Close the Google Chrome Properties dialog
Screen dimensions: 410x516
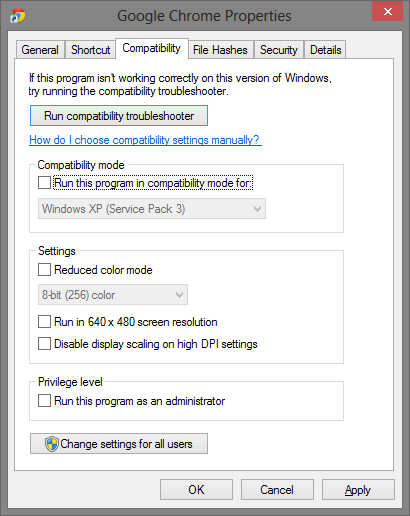click(x=387, y=12)
